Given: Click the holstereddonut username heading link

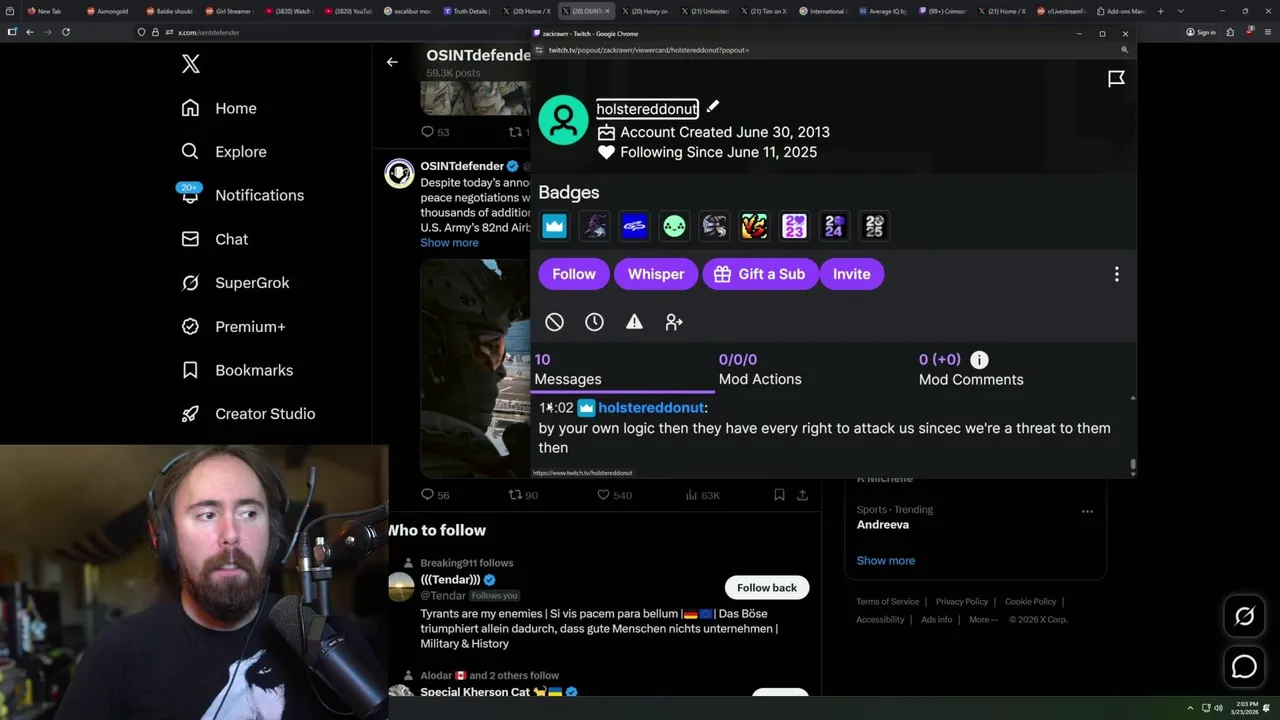Looking at the screenshot, I should point(647,108).
